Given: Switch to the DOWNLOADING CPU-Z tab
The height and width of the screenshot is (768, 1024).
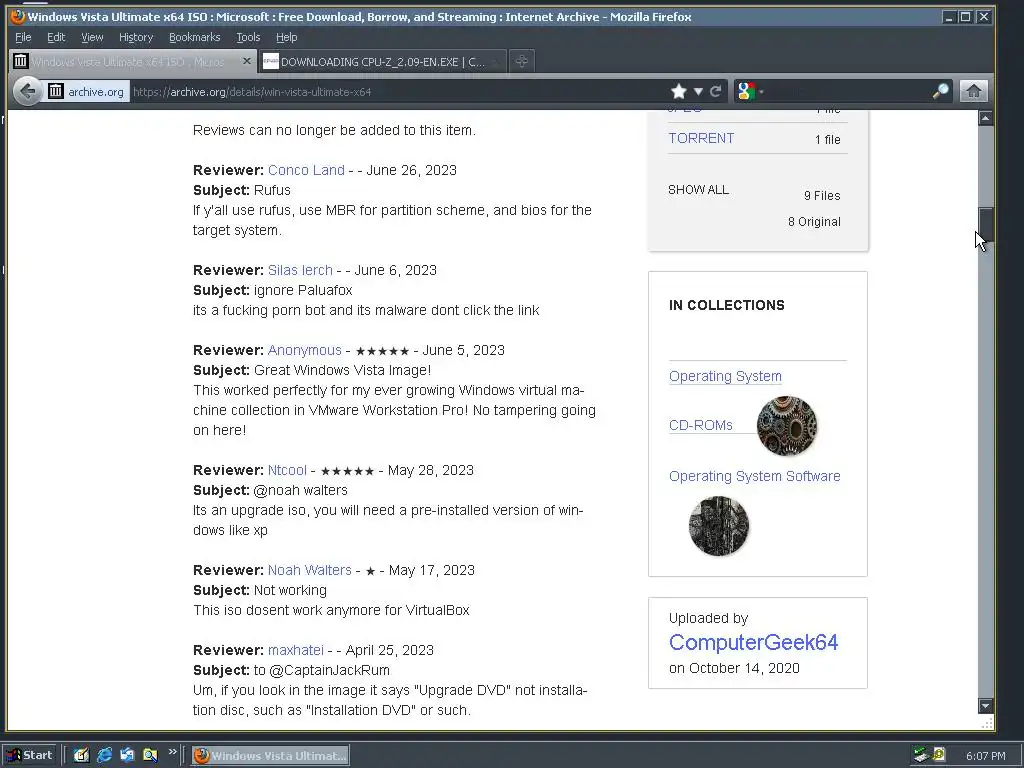Looking at the screenshot, I should tap(382, 61).
